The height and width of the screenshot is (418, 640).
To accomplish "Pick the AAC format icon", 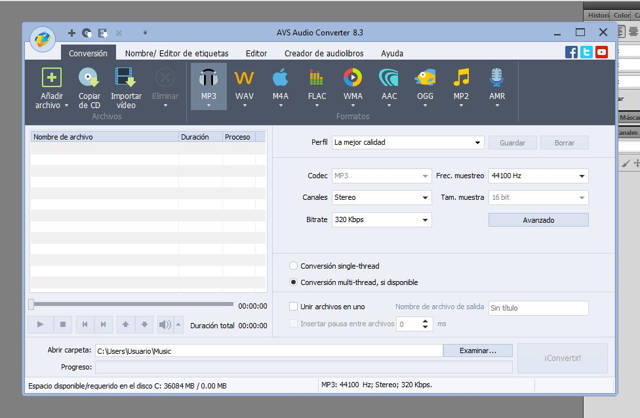I will coord(389,78).
